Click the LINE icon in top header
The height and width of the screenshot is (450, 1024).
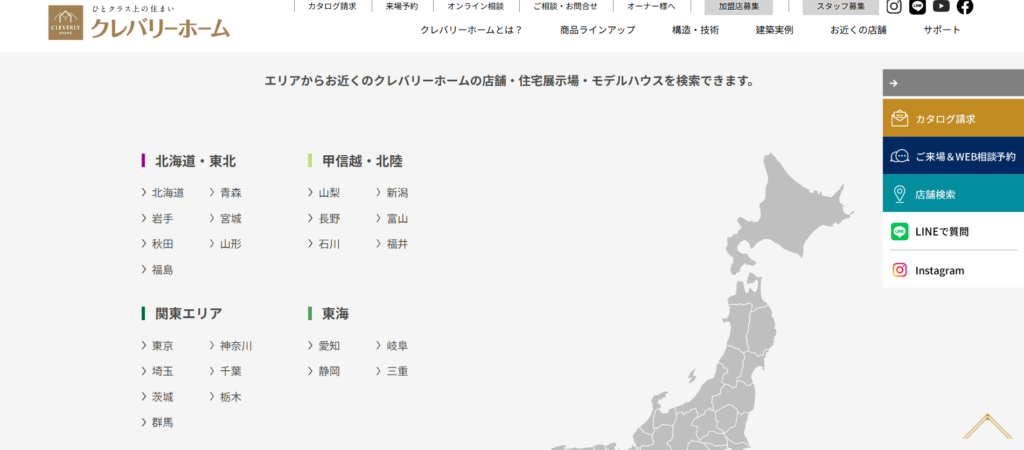(x=918, y=7)
